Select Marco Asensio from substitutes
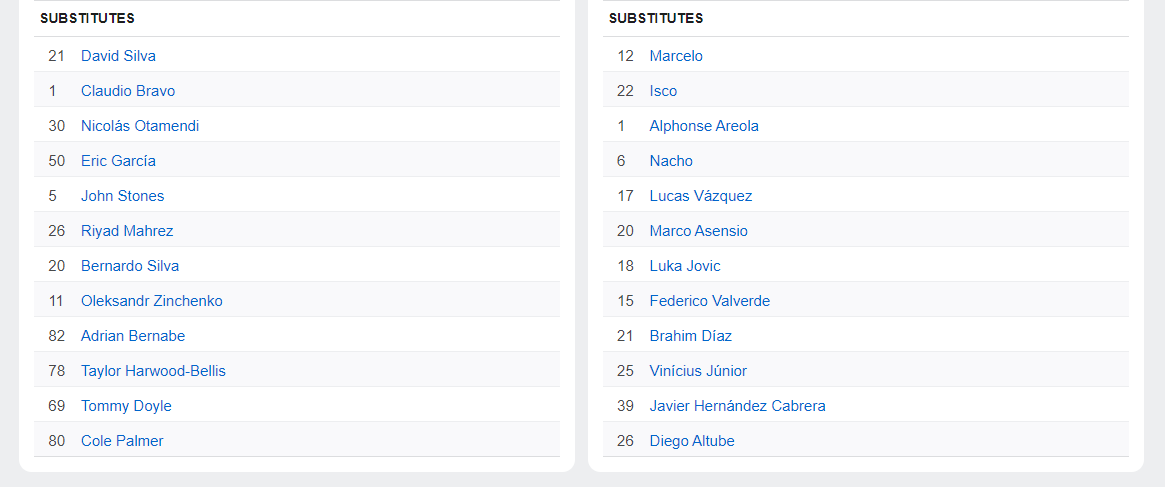 (698, 231)
